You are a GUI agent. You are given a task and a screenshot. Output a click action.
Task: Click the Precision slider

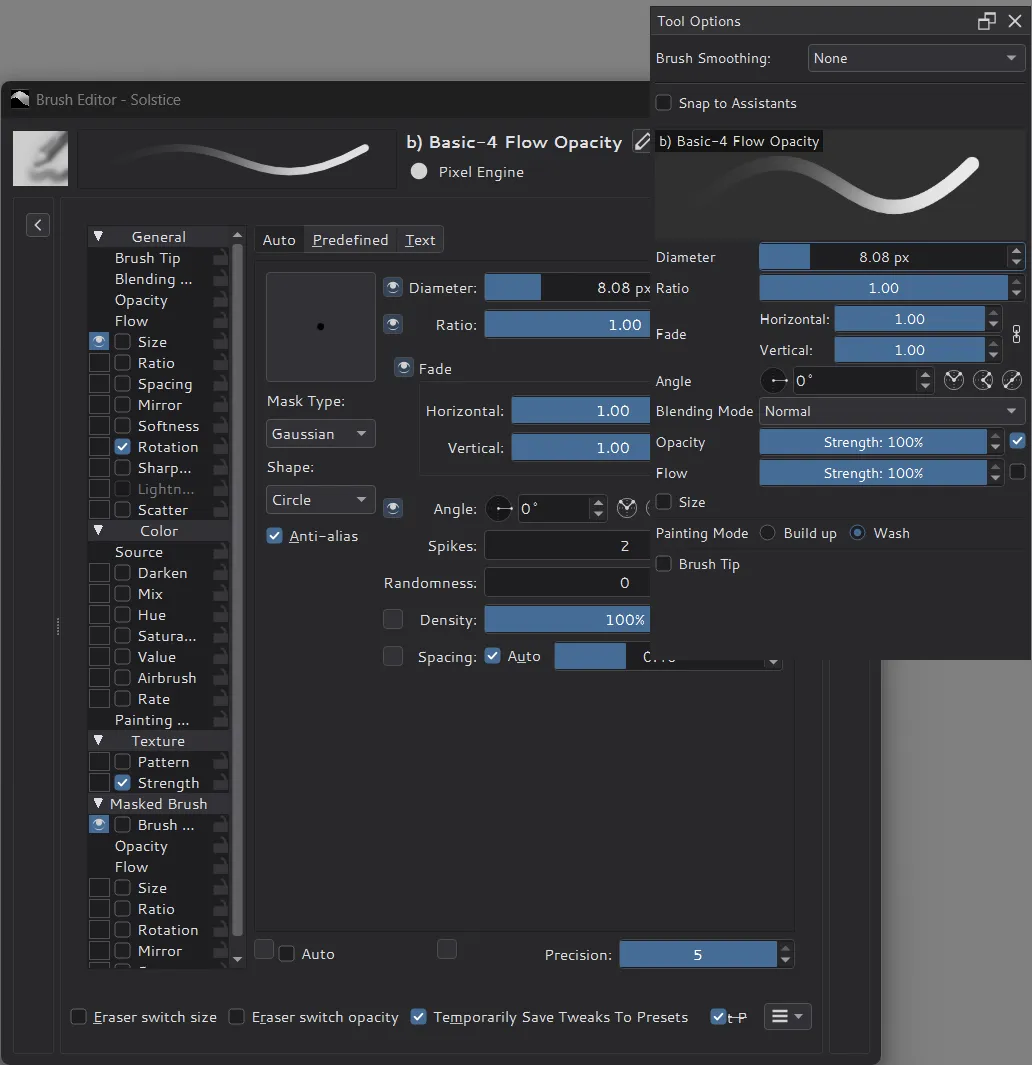[698, 954]
